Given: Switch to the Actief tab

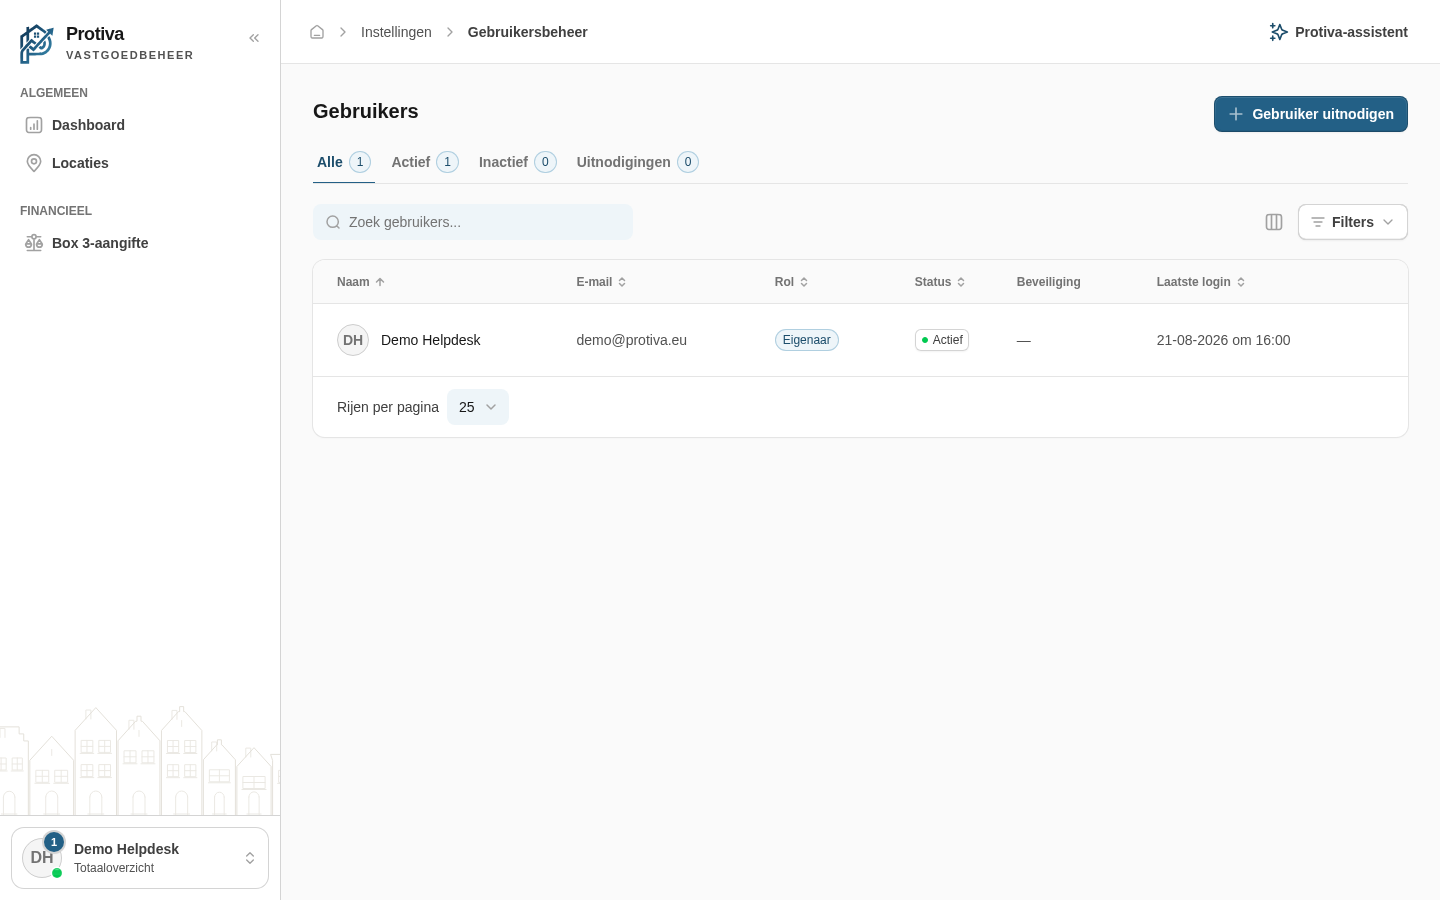Looking at the screenshot, I should point(425,162).
